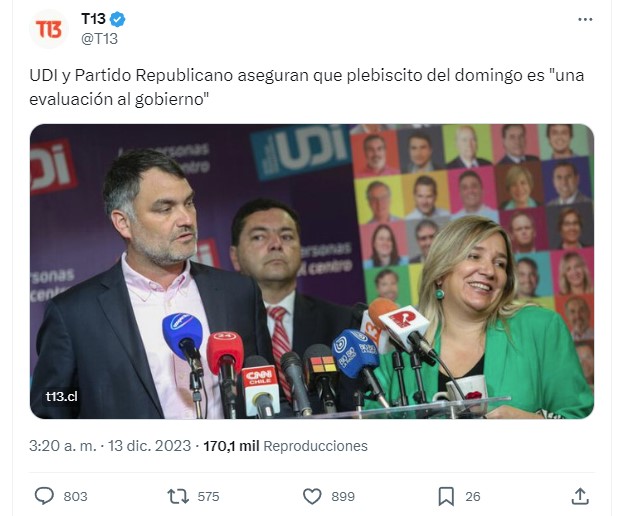Screen dimensions: 622x516
Task: Open the three-dot more options menu
Action: [585, 19]
